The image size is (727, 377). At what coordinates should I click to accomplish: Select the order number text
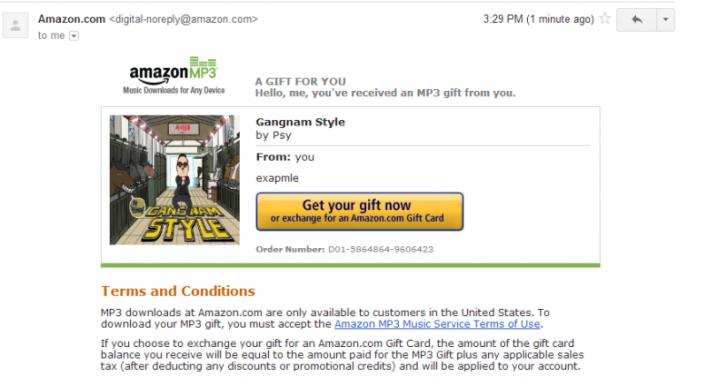tap(344, 249)
